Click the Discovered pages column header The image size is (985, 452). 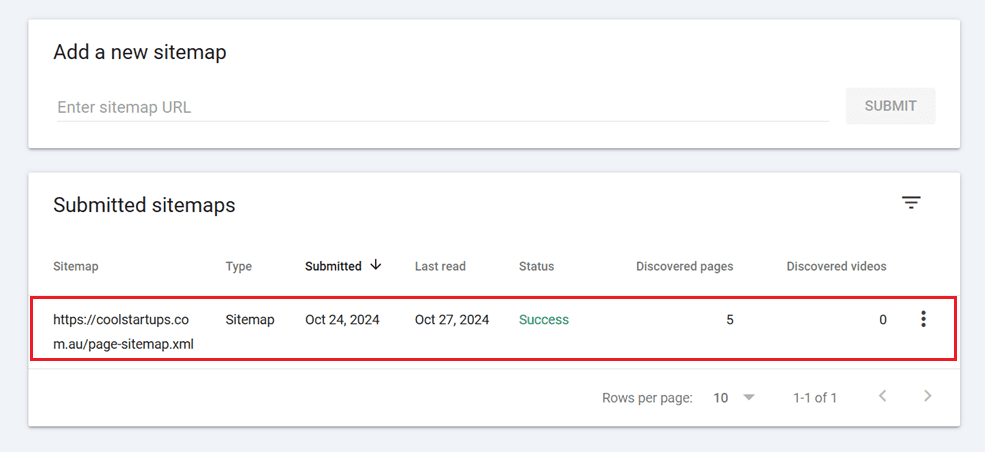(684, 266)
